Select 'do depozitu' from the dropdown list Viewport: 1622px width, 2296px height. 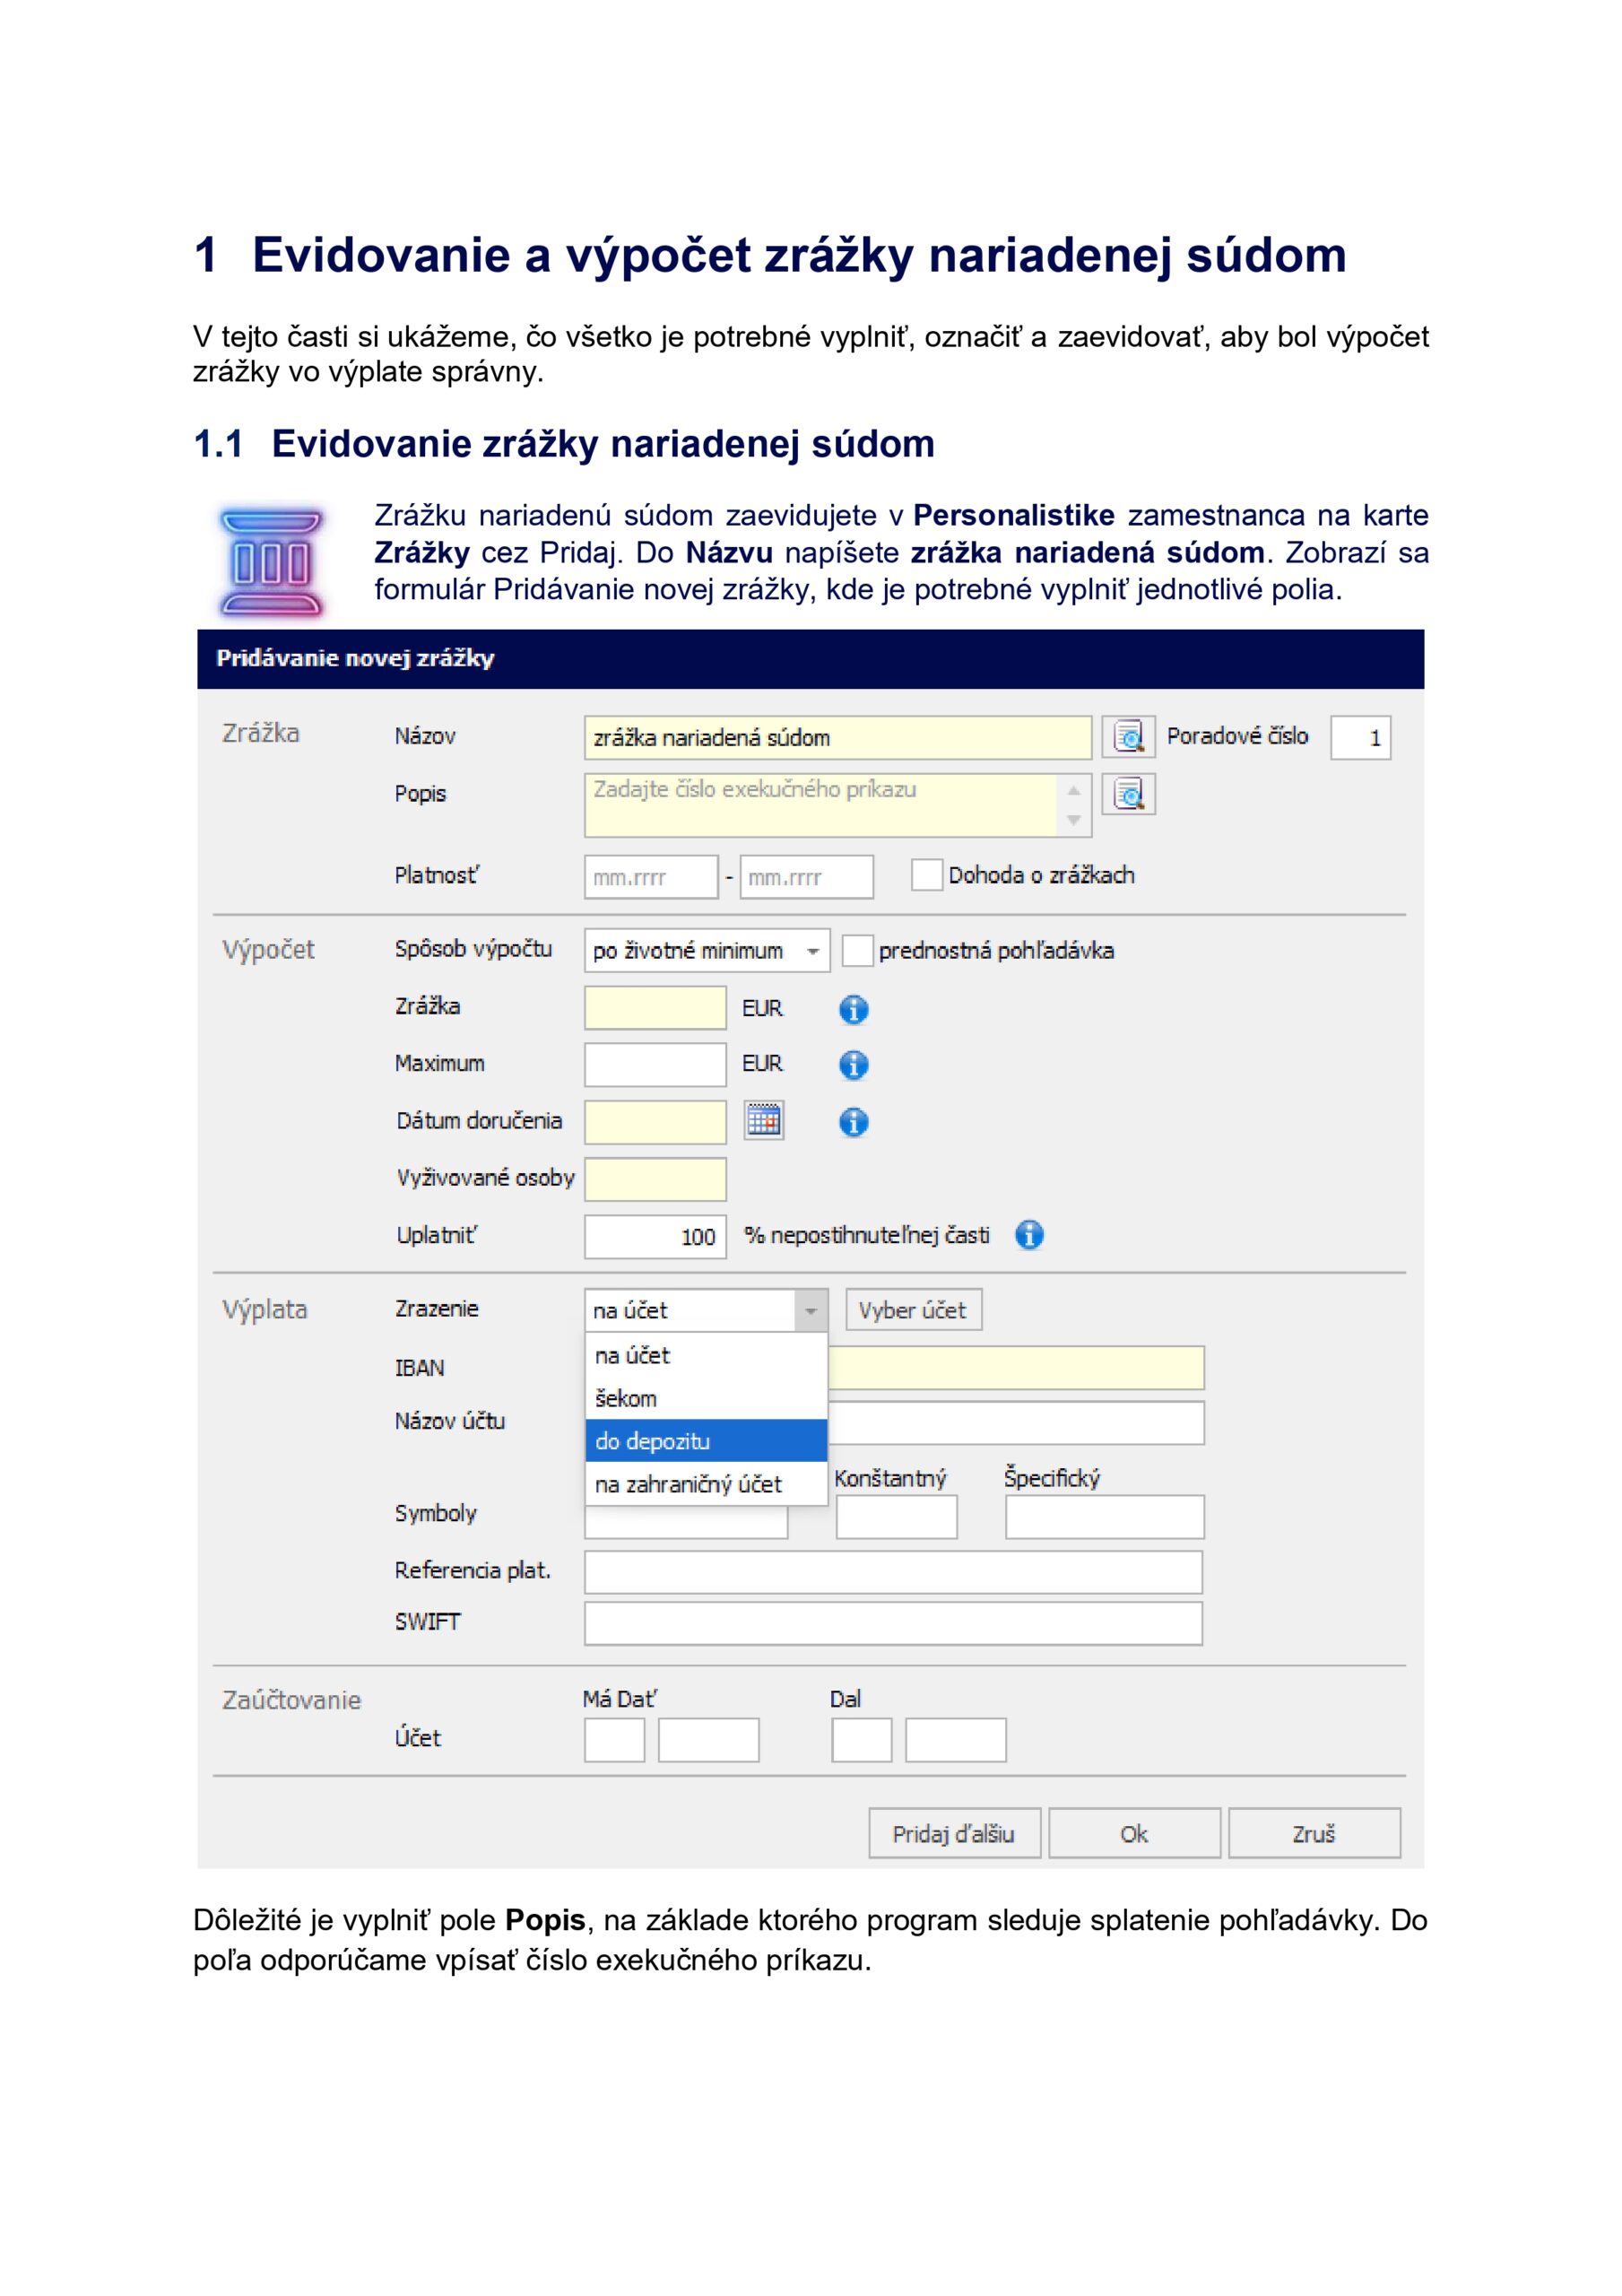point(705,1441)
